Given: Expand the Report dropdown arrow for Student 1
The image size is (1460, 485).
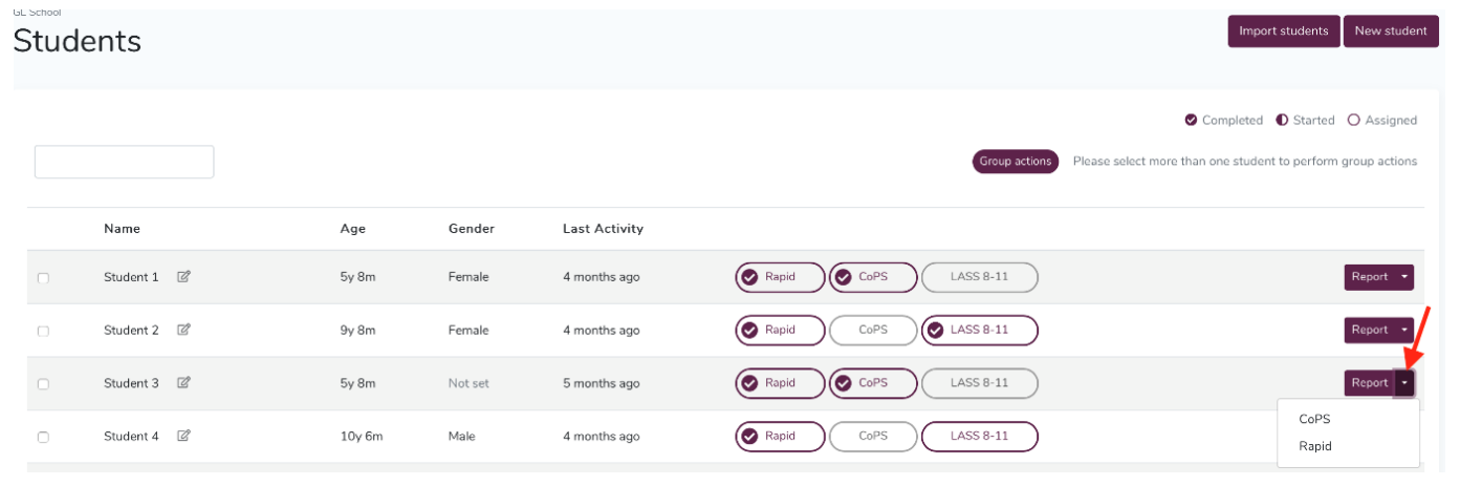Looking at the screenshot, I should click(1404, 277).
